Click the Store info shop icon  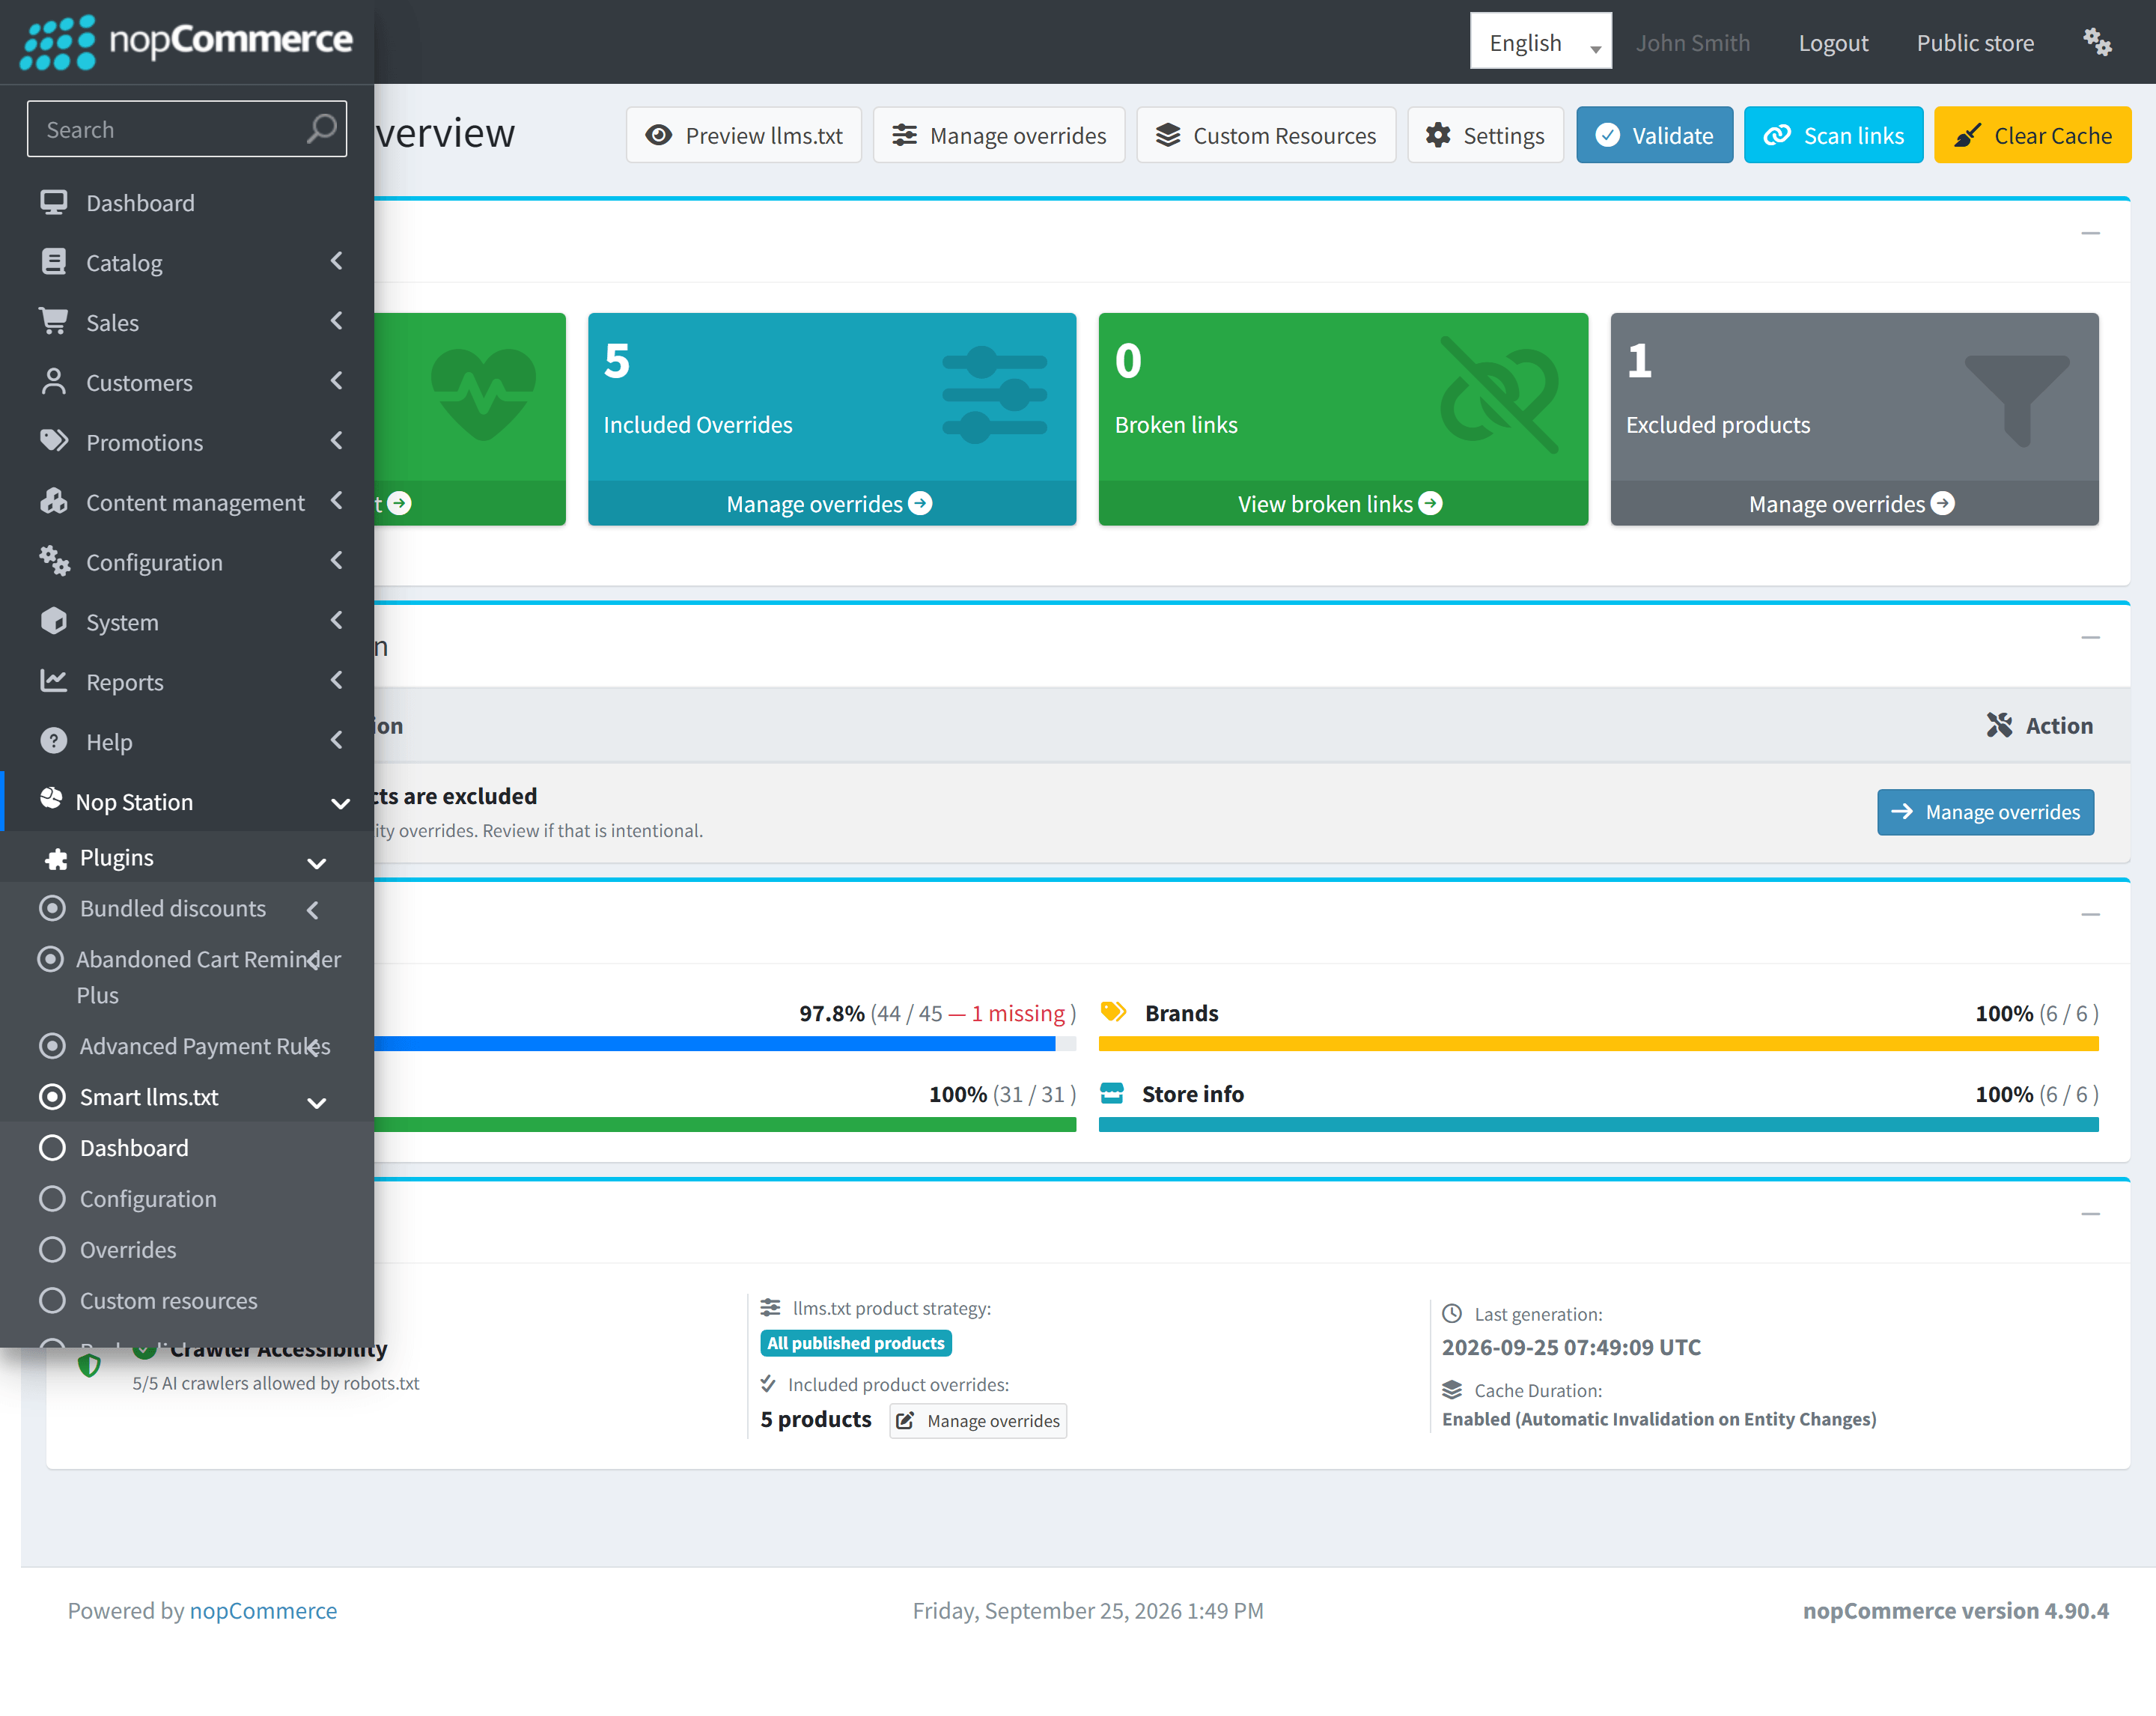tap(1112, 1093)
